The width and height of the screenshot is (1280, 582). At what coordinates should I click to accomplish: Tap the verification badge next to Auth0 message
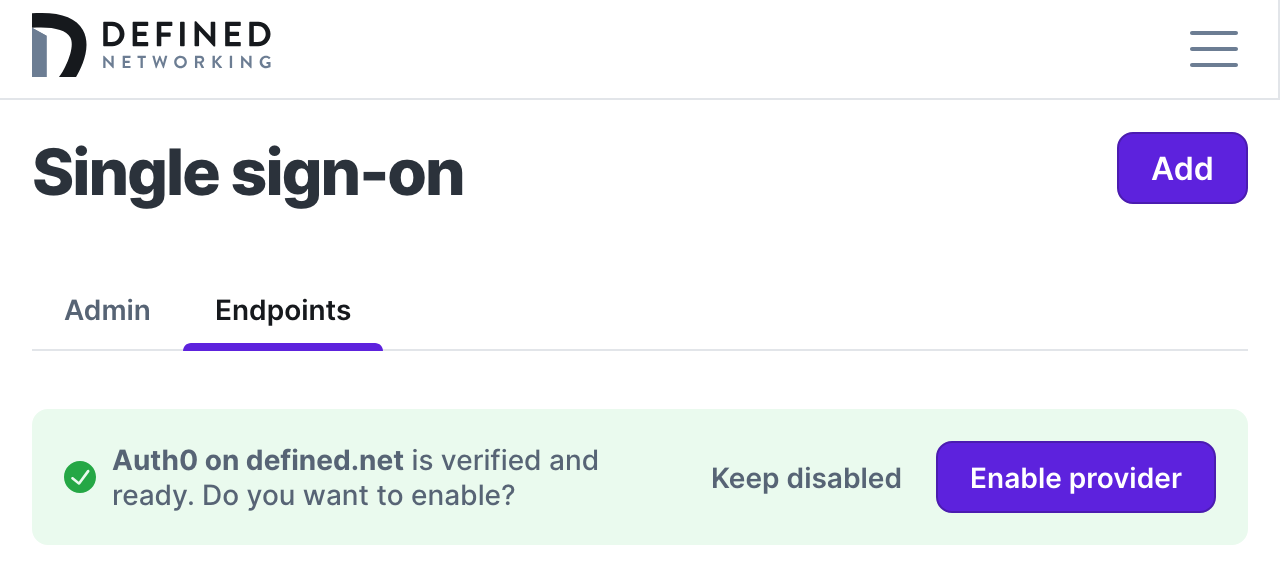(79, 477)
